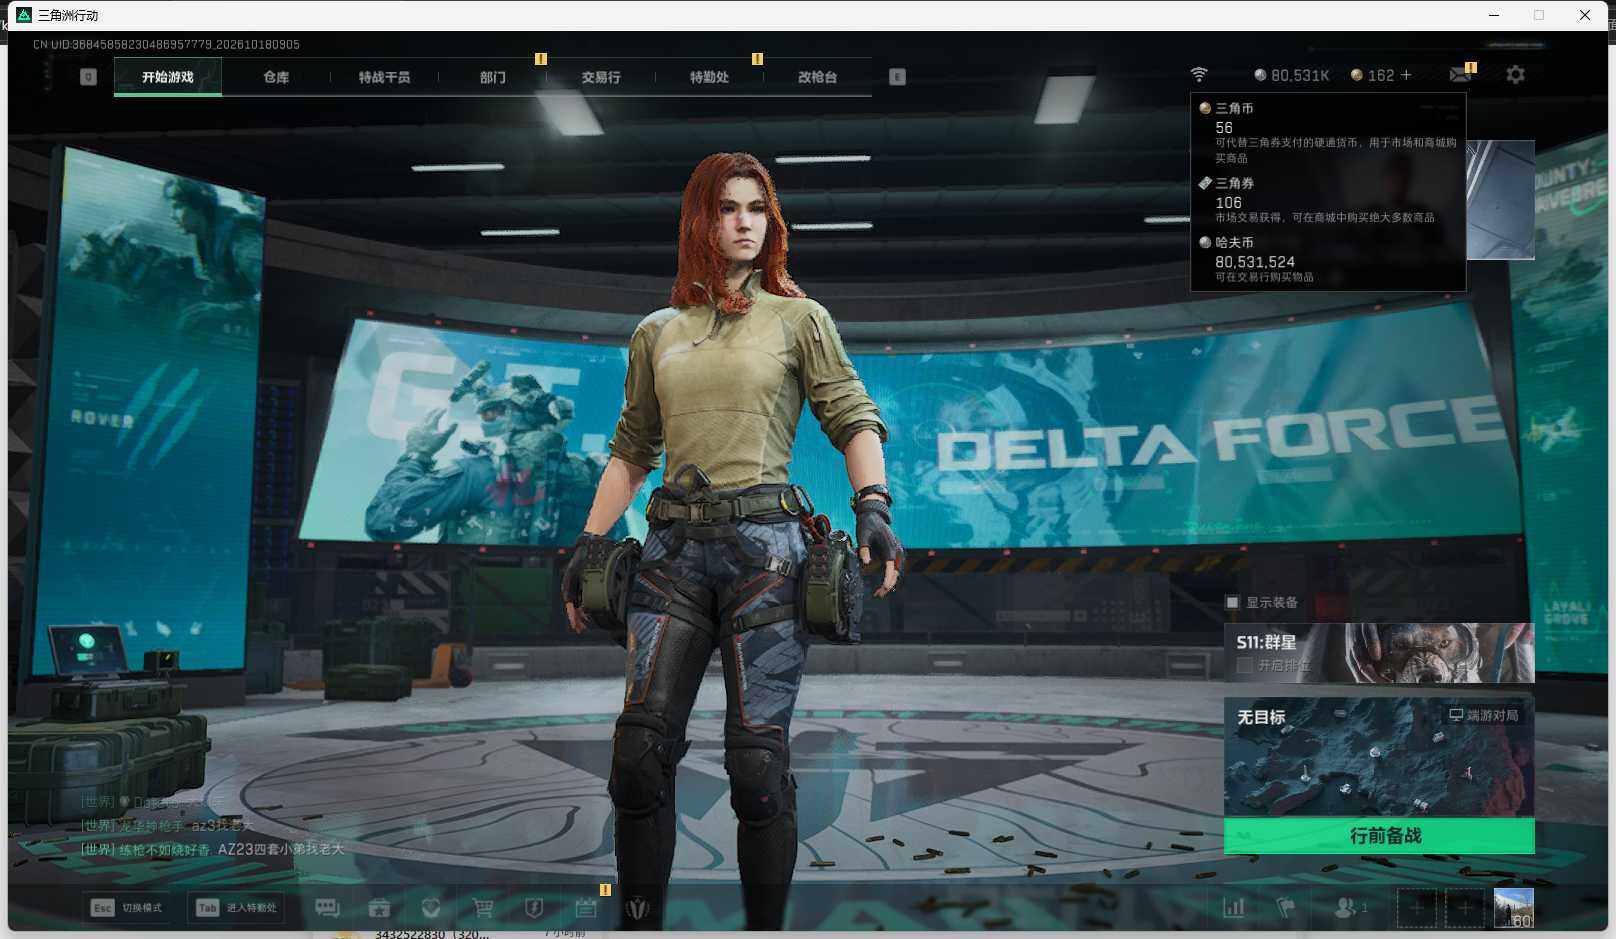Open the chat bubble icon in bottom bar
Screen dimensions: 1616x939
point(327,908)
